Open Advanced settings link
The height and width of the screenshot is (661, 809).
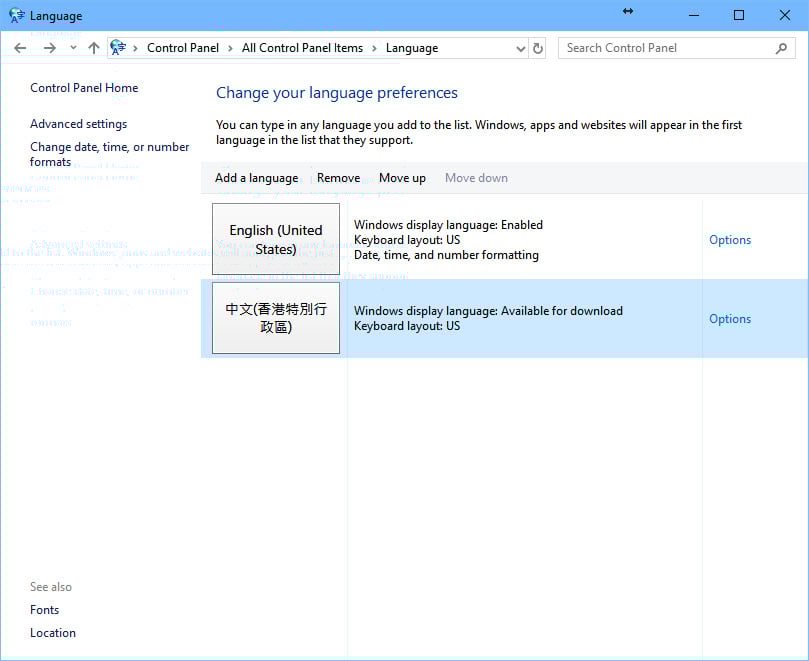[x=78, y=124]
